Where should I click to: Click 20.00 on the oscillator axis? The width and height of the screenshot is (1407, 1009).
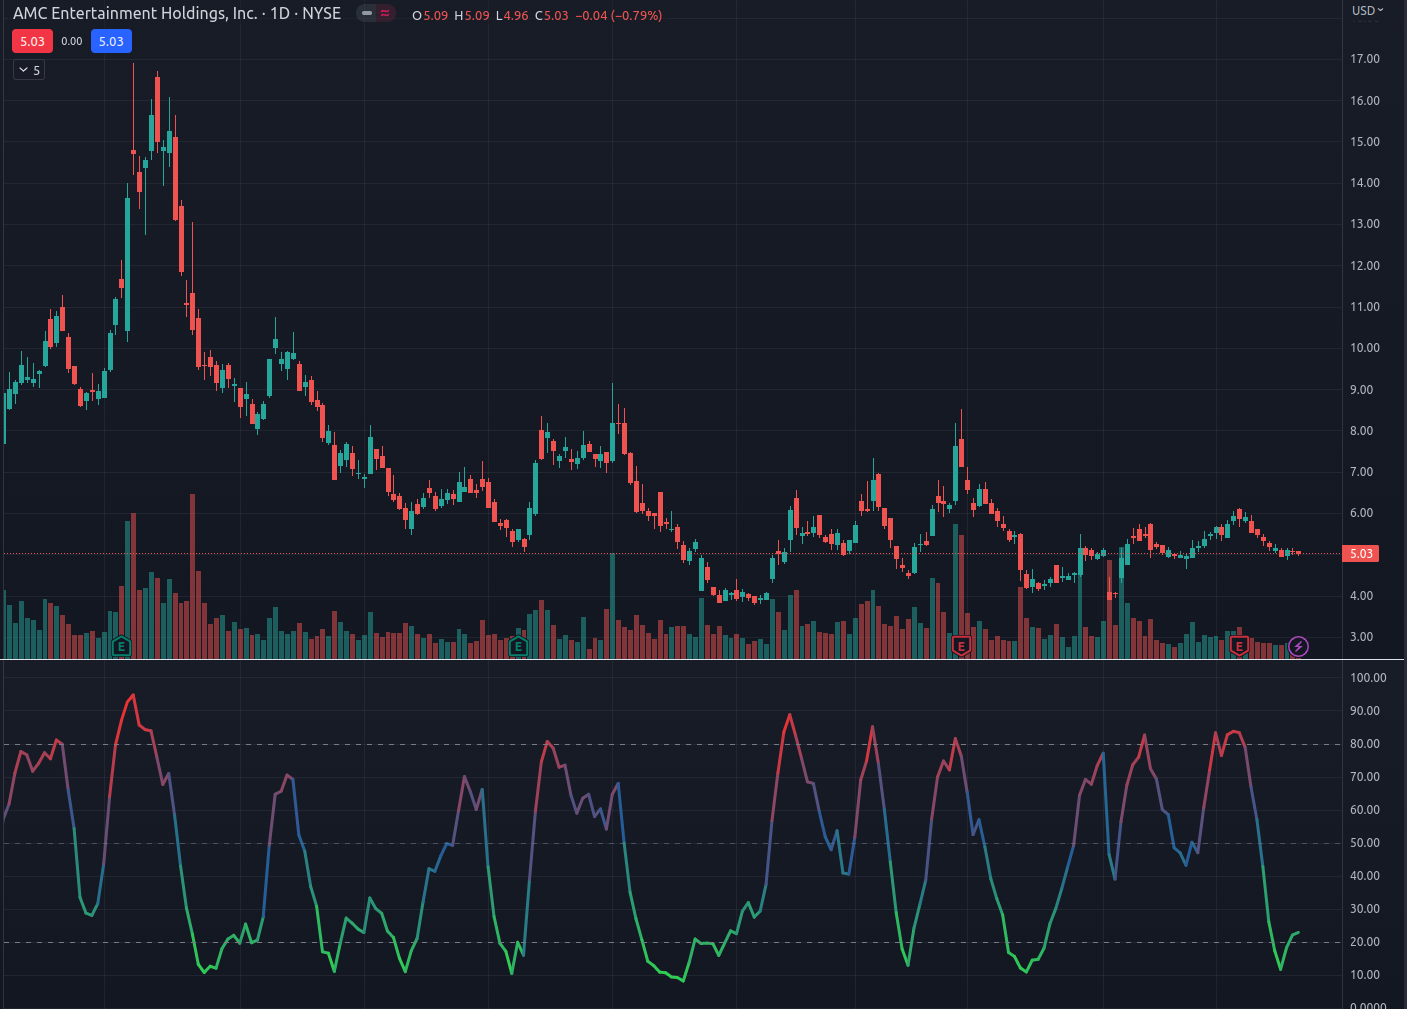tap(1365, 942)
